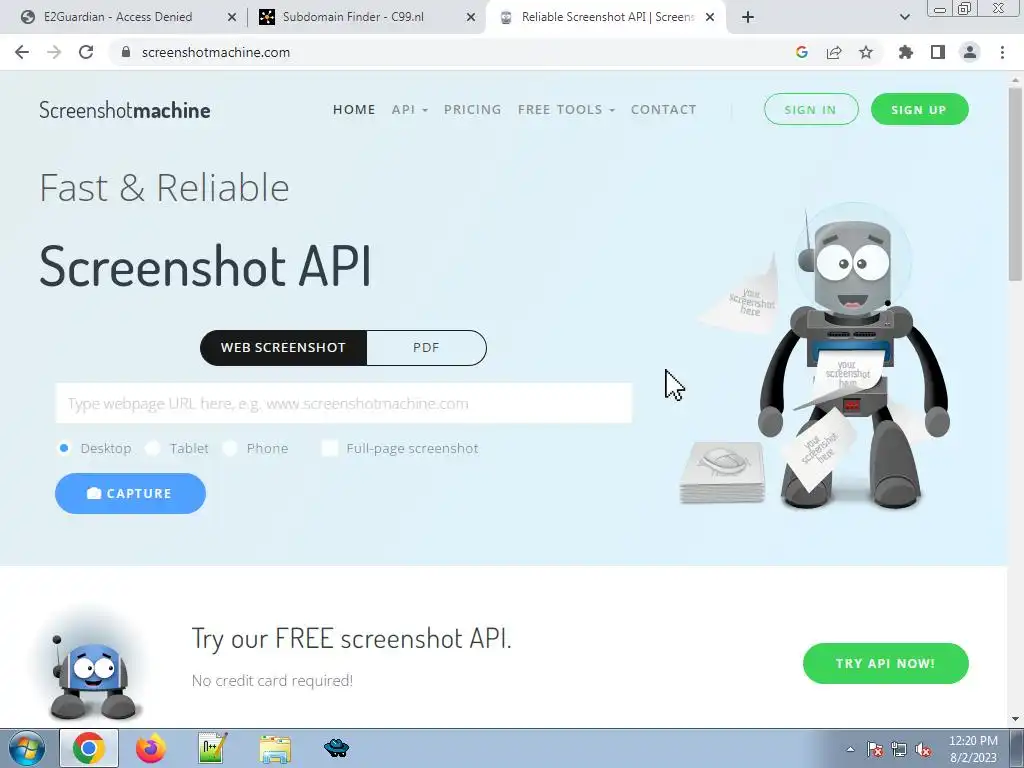
Task: Click the SIGN UP button
Action: click(x=920, y=109)
